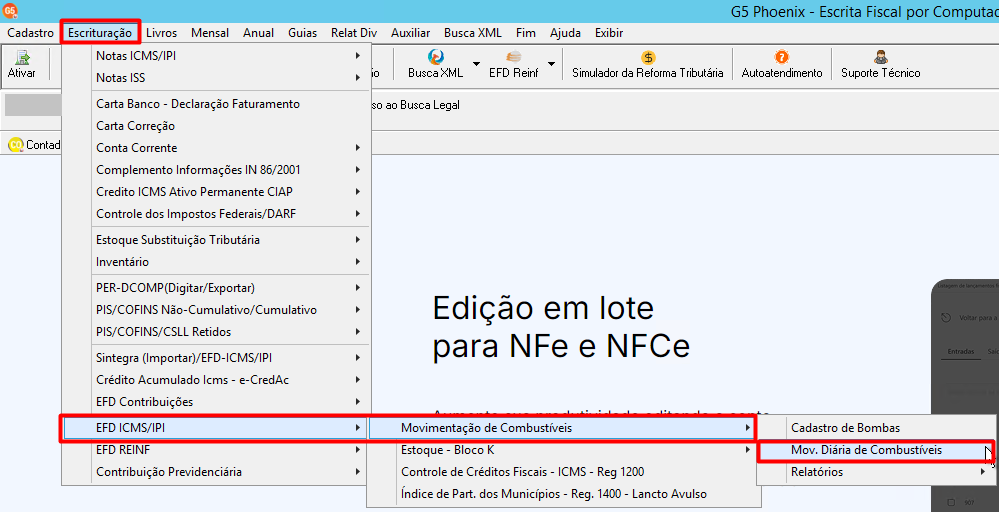999x512 pixels.
Task: Select EFD ICMS/IPI menu entry
Action: 216,428
